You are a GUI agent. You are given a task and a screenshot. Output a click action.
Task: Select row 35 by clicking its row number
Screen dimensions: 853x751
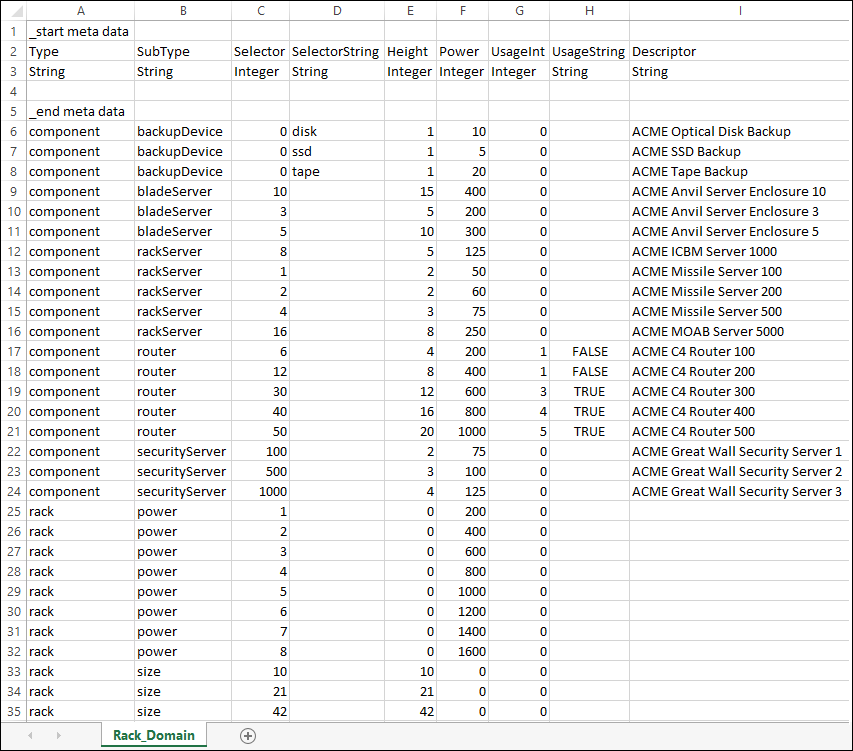tap(14, 711)
